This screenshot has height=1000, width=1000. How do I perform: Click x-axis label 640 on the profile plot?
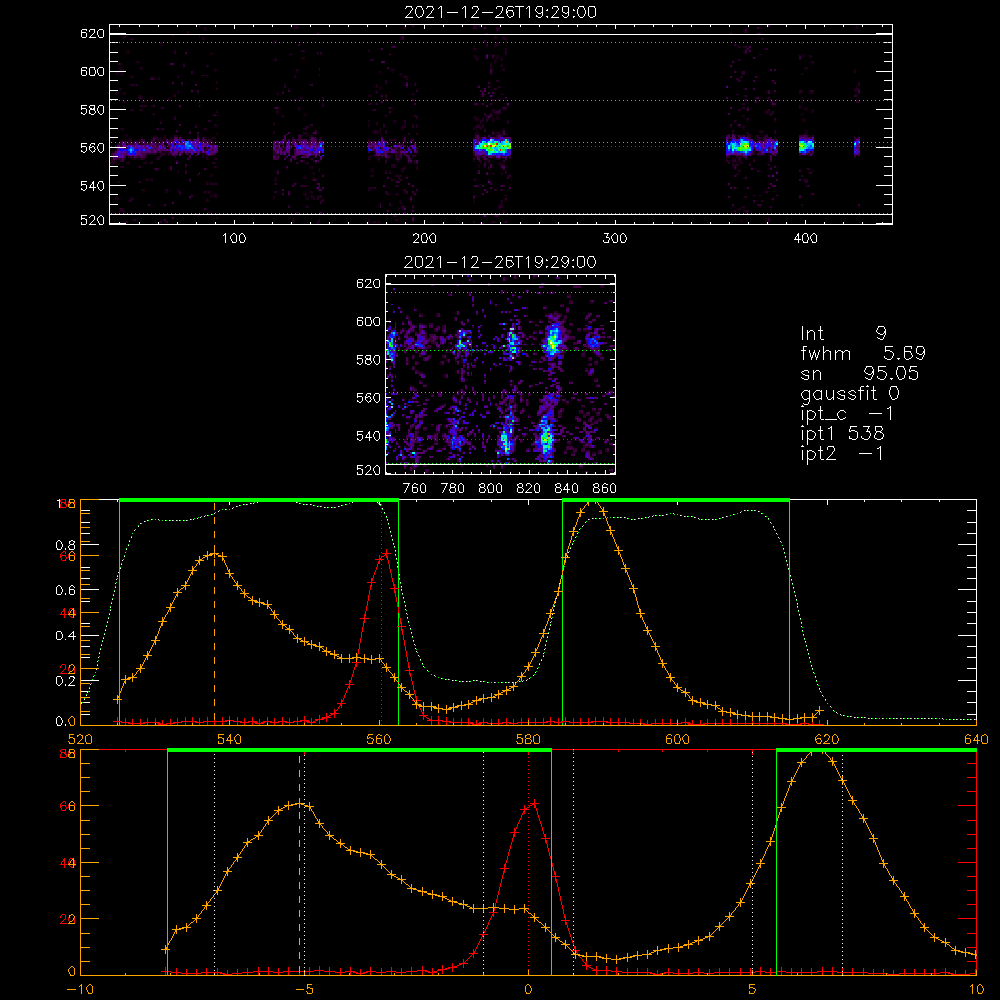976,740
